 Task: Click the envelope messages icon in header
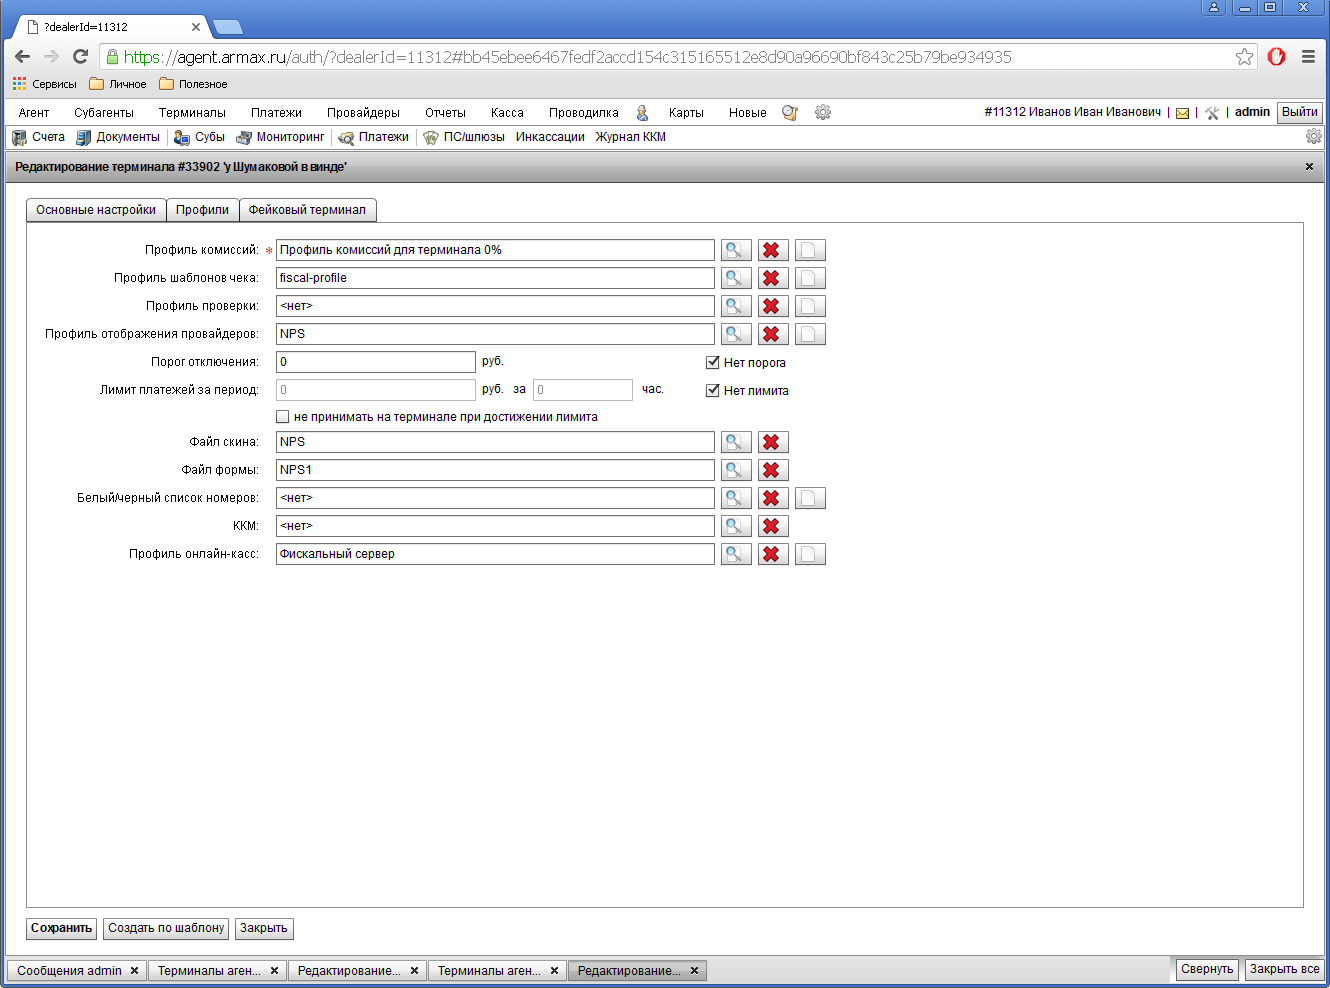[x=1182, y=113]
